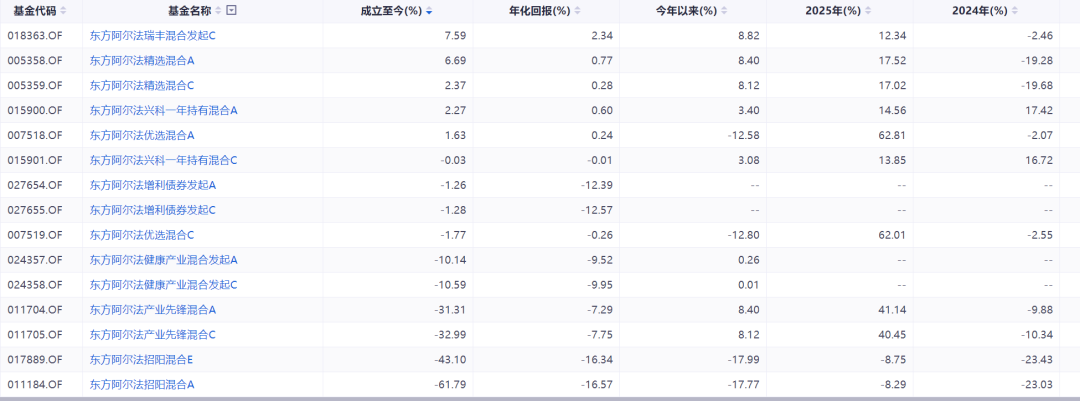Open fund 东方阿尔法兴科一年持有混合C
This screenshot has width=1080, height=401.
pyautogui.click(x=163, y=161)
